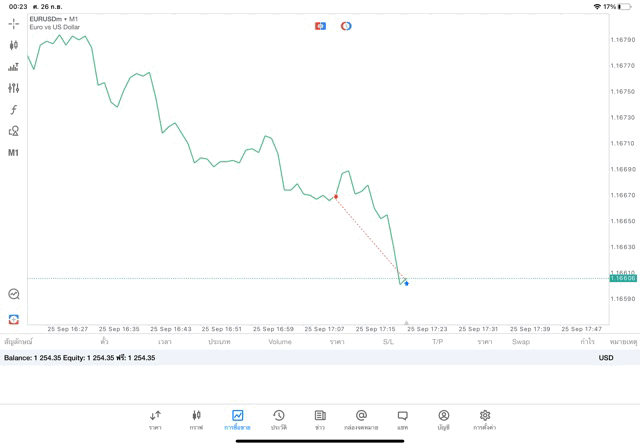Open the candlestick chart type icon
The image size is (640, 447).
click(x=14, y=45)
